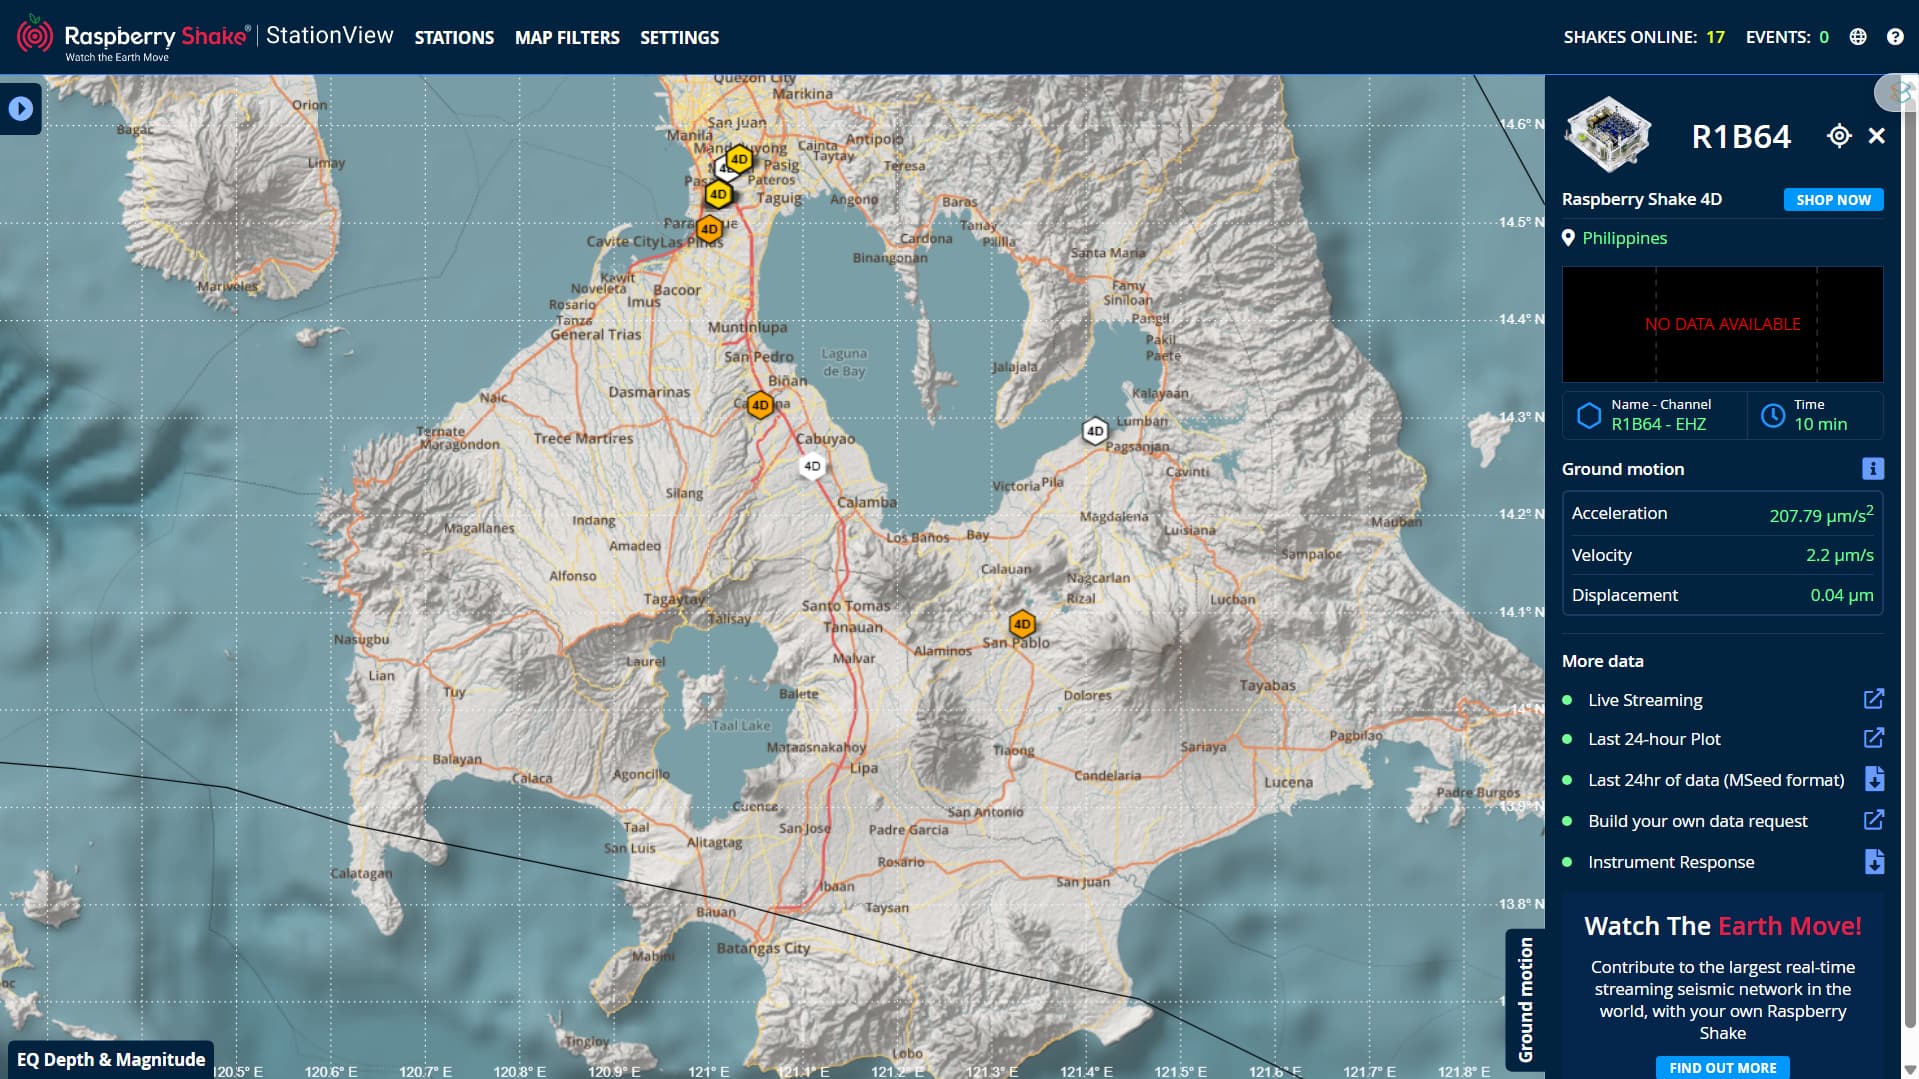
Task: Open the STATIONS menu
Action: (x=454, y=37)
